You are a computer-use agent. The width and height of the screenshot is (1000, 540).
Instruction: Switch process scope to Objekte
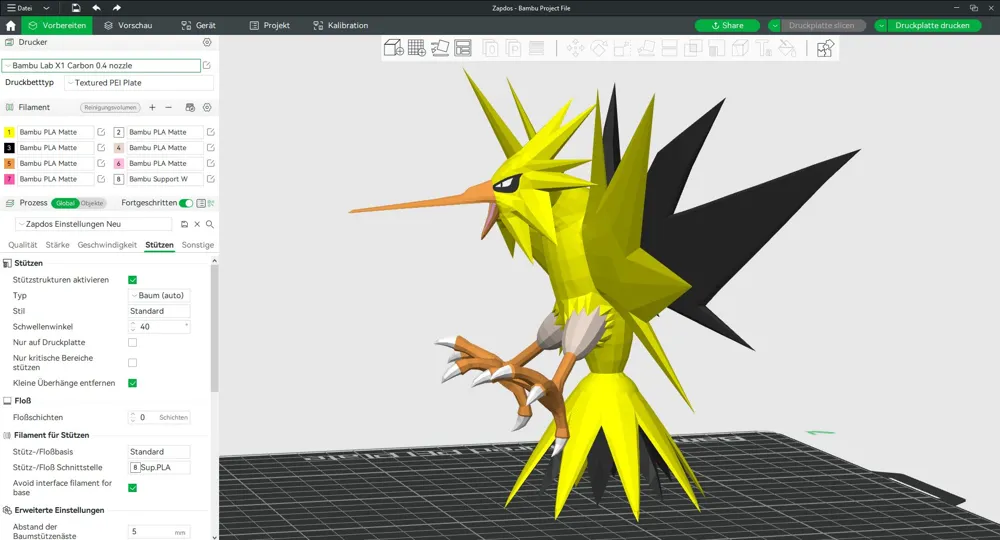[92, 203]
